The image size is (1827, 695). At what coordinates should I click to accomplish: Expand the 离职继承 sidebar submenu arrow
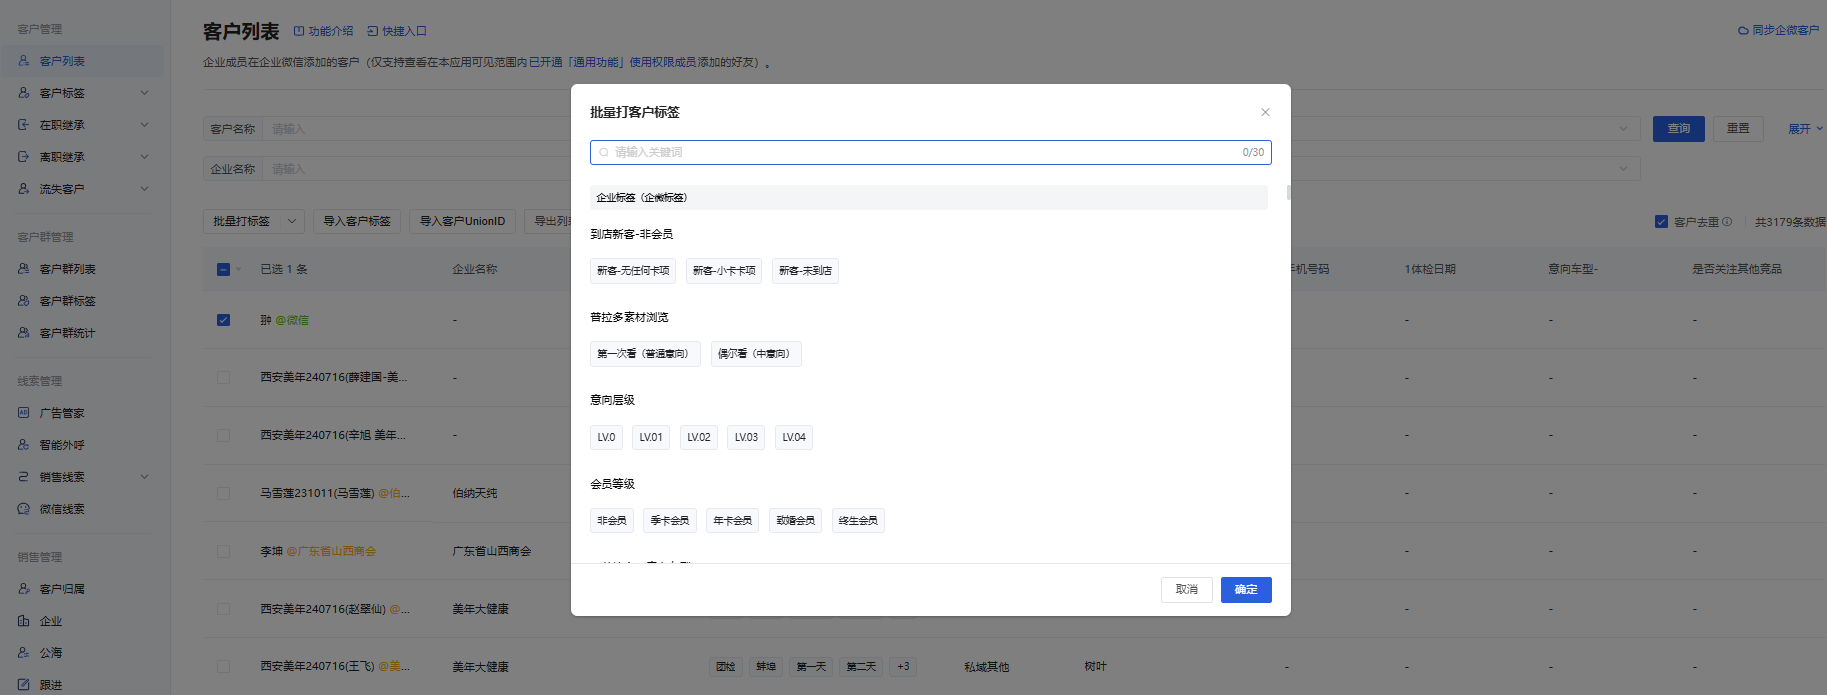click(144, 157)
